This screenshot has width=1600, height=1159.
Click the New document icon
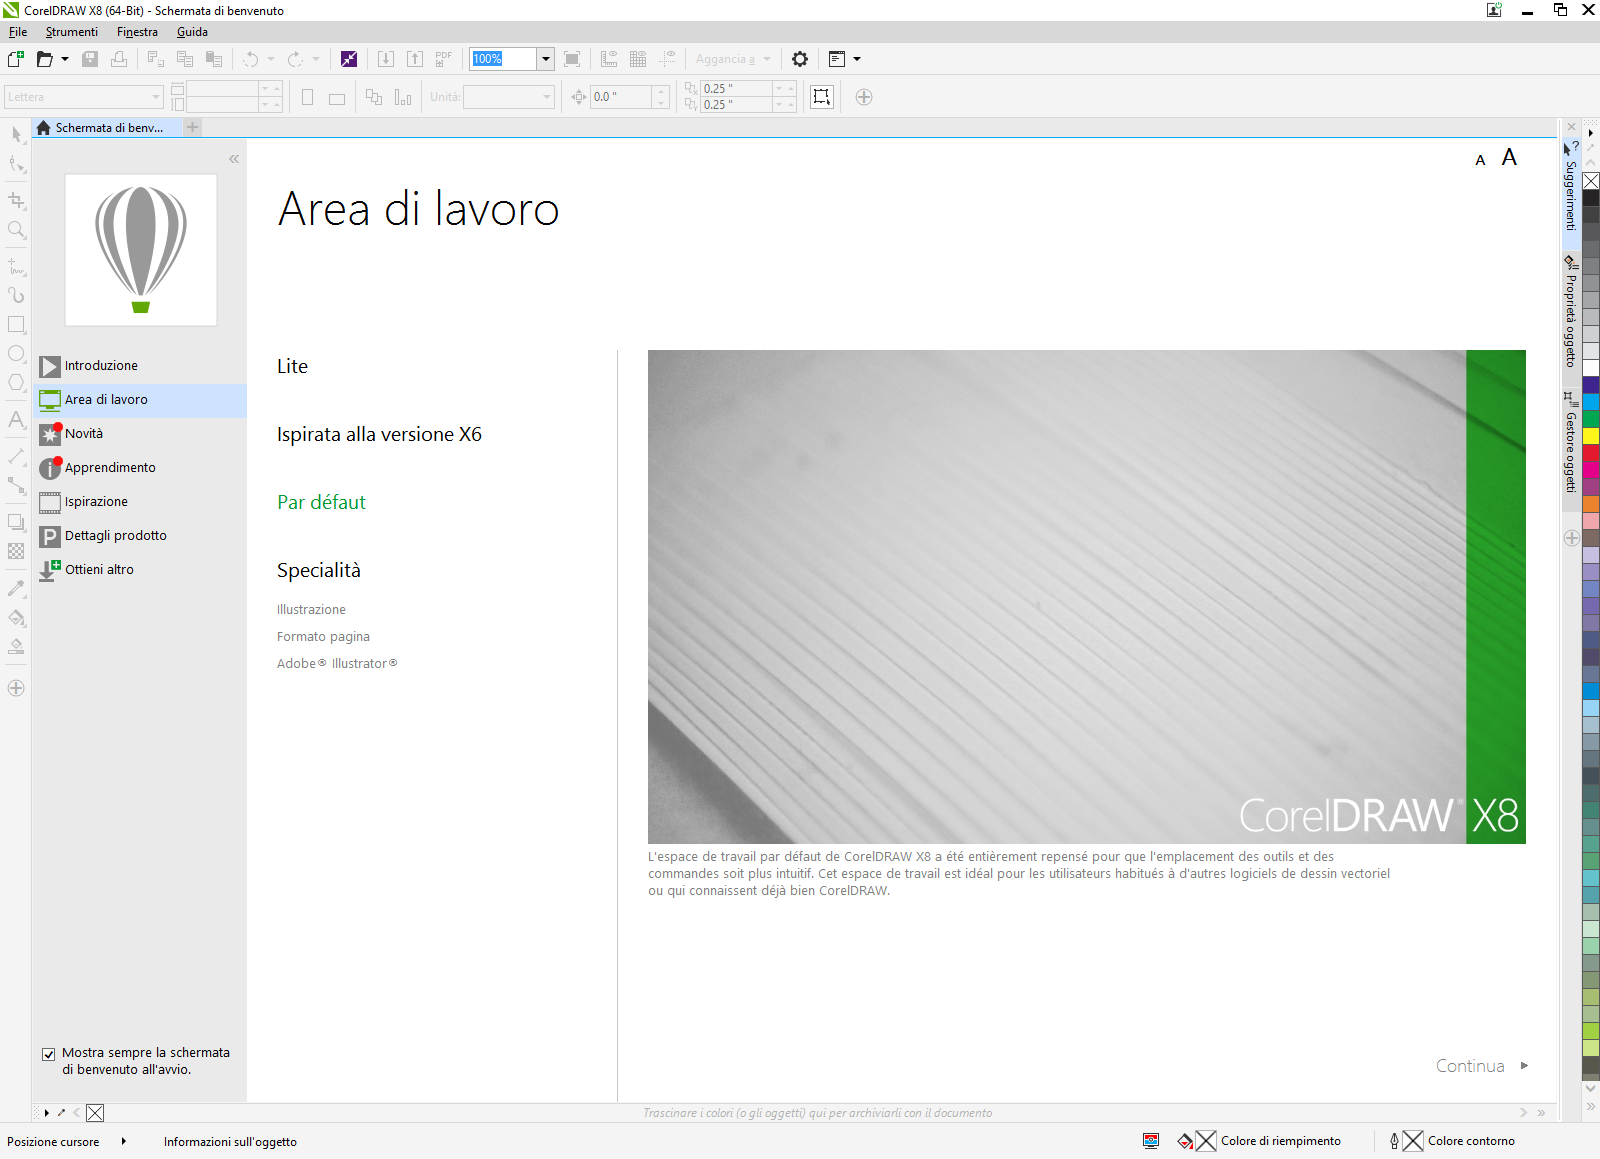pyautogui.click(x=16, y=59)
